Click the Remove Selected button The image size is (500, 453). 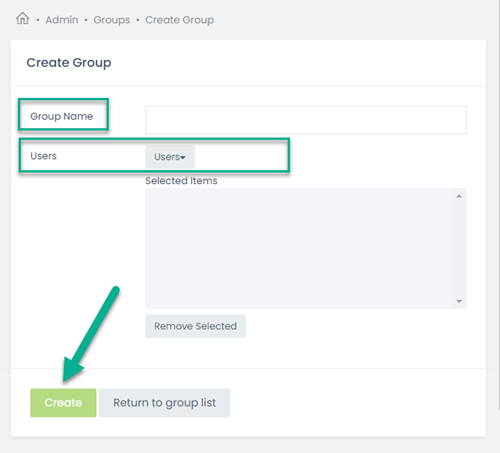tap(195, 326)
